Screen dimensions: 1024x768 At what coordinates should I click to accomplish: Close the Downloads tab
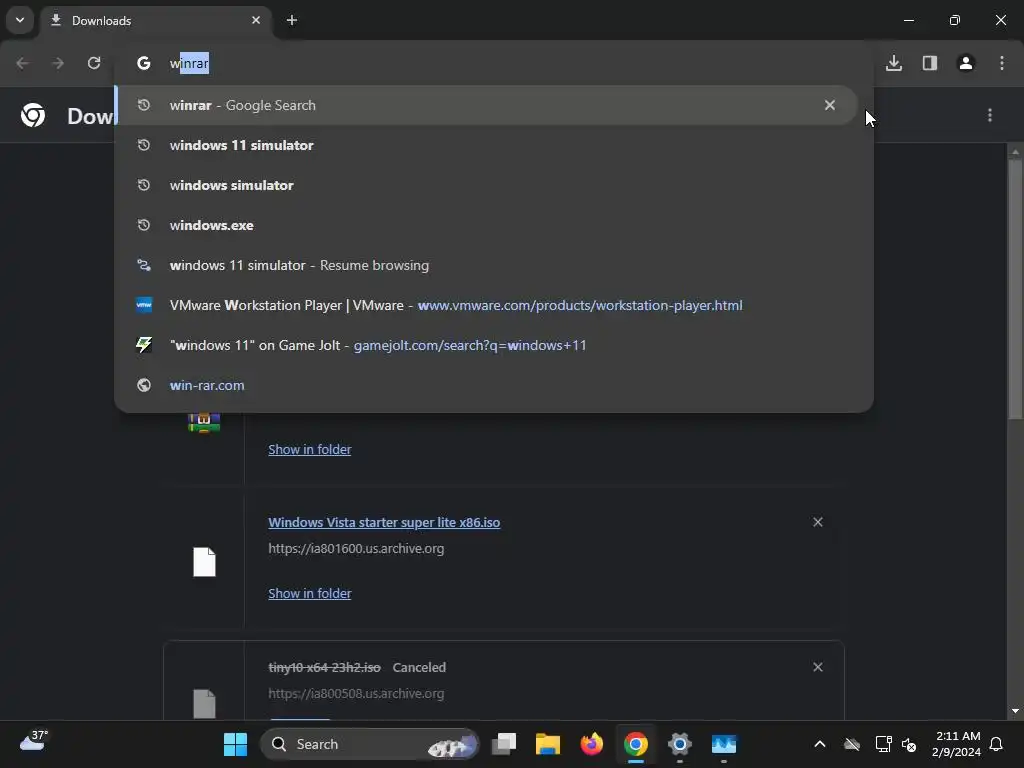pos(256,20)
